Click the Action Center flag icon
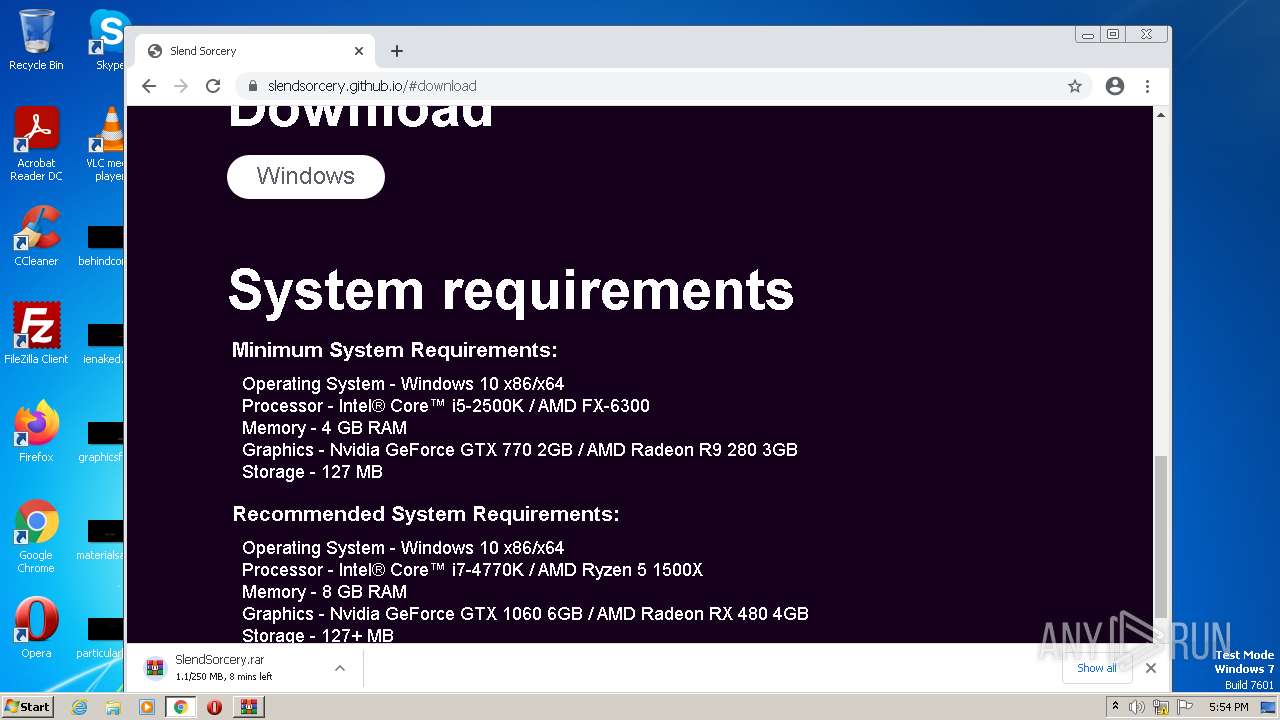1280x720 pixels. click(1183, 707)
